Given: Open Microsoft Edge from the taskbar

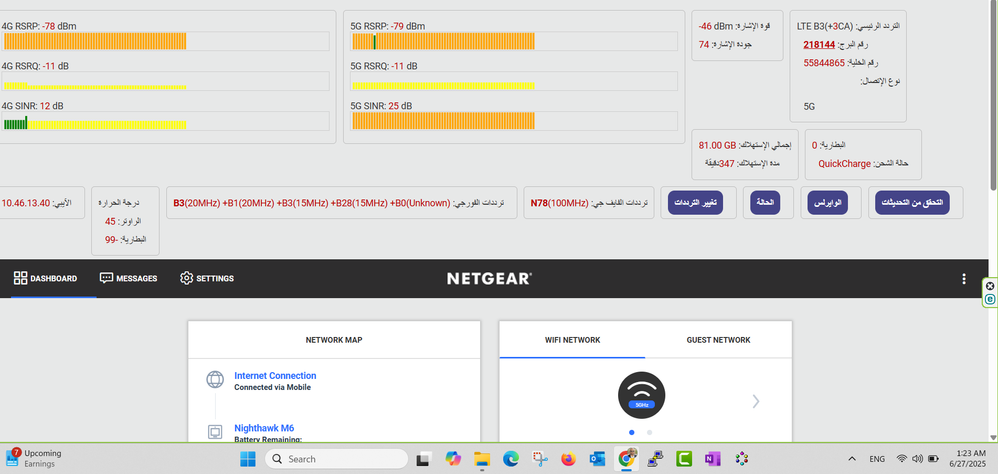Looking at the screenshot, I should point(510,459).
